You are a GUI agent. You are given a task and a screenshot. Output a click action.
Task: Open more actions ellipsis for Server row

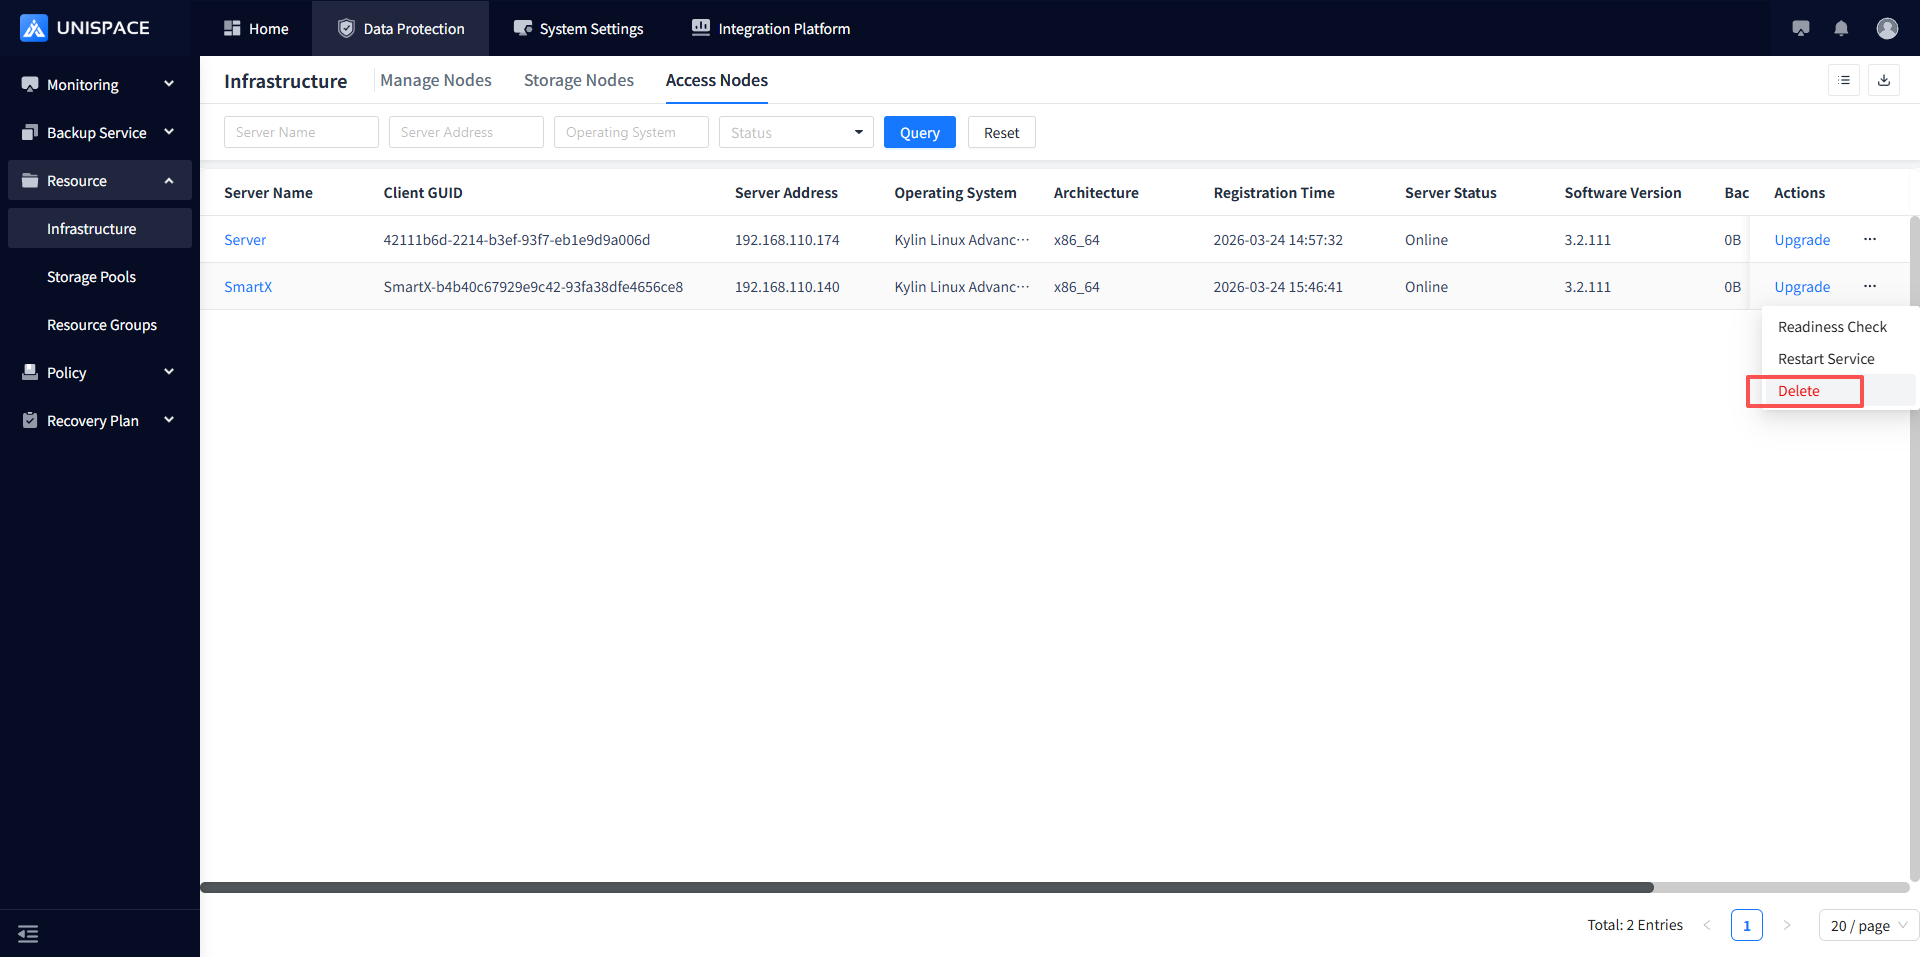tap(1870, 240)
